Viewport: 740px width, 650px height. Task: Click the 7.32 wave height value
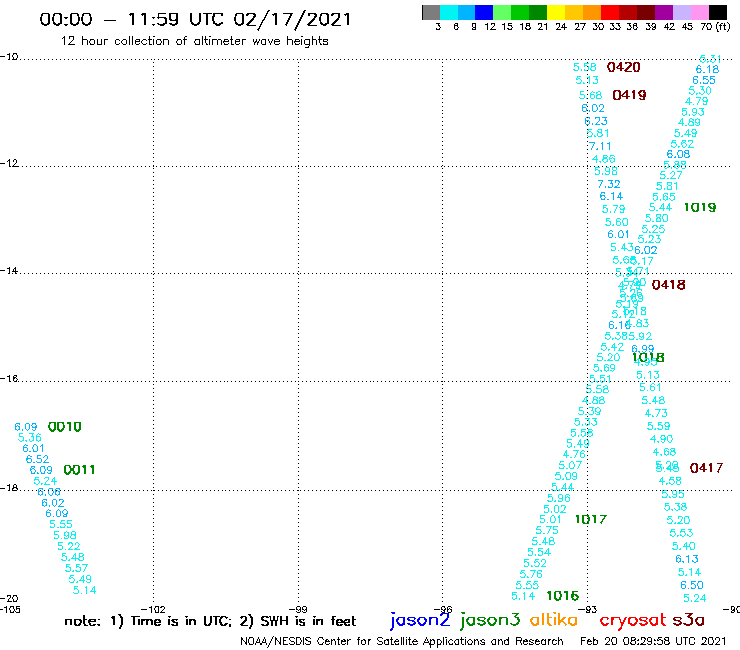click(609, 184)
